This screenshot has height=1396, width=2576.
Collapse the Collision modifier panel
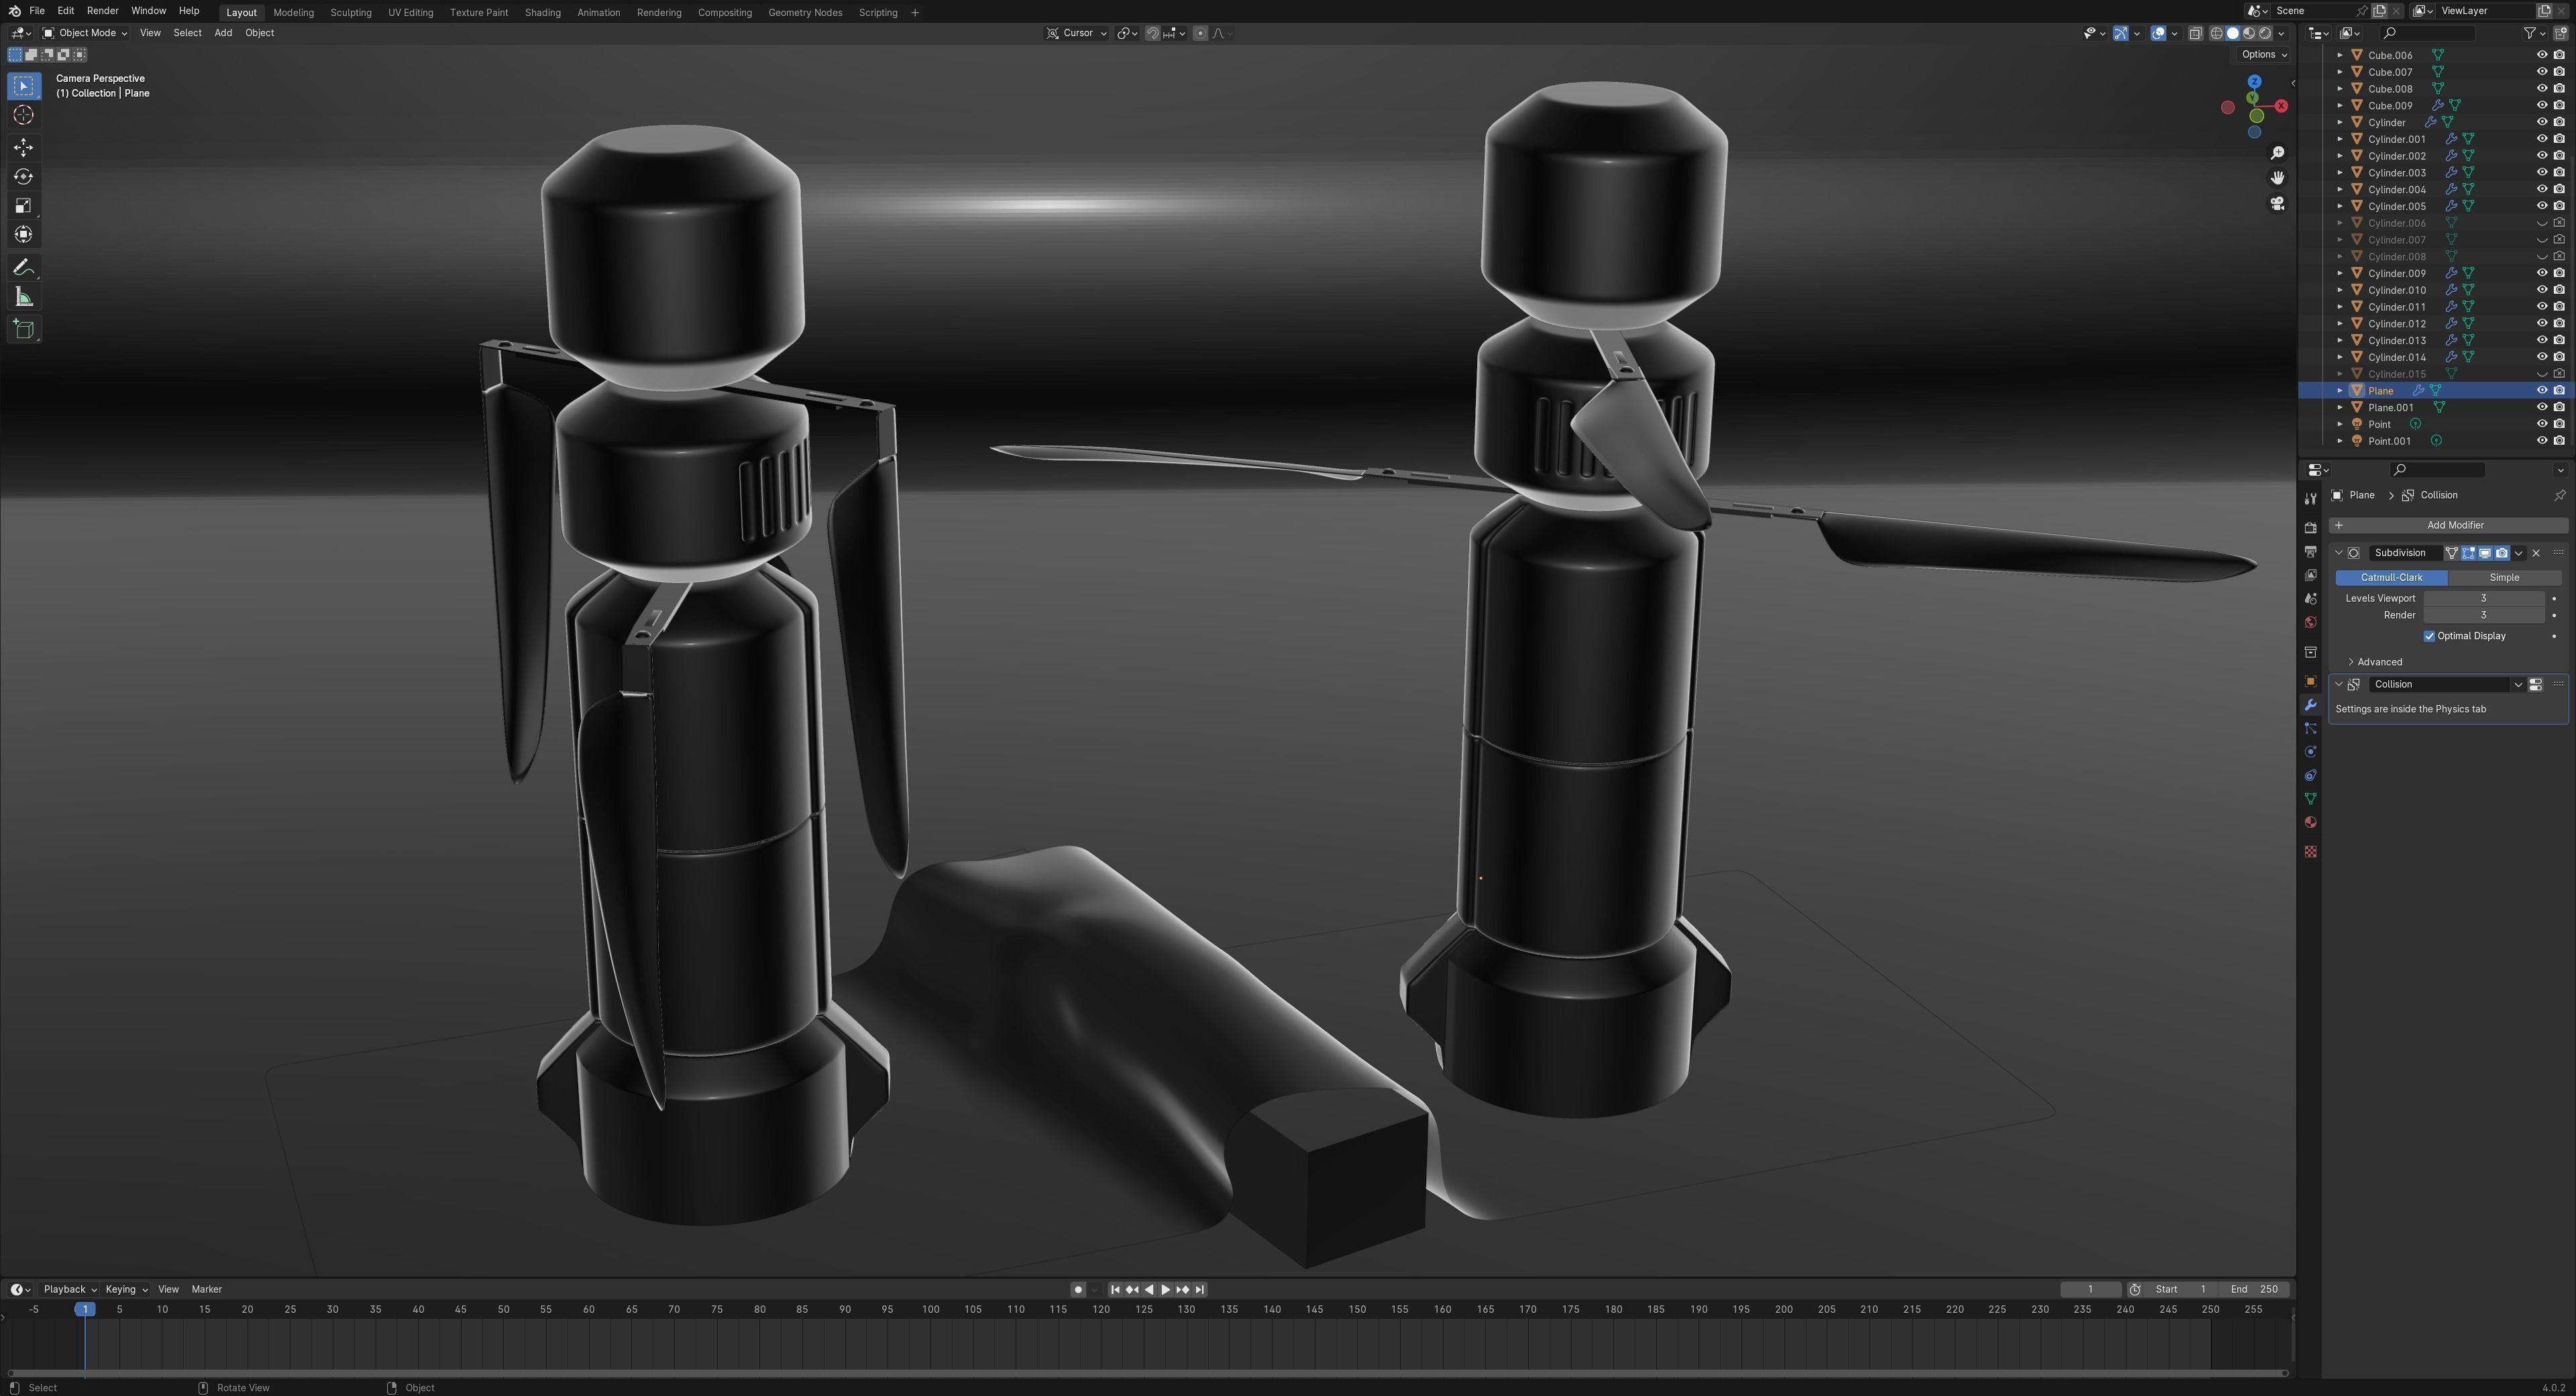tap(2339, 685)
